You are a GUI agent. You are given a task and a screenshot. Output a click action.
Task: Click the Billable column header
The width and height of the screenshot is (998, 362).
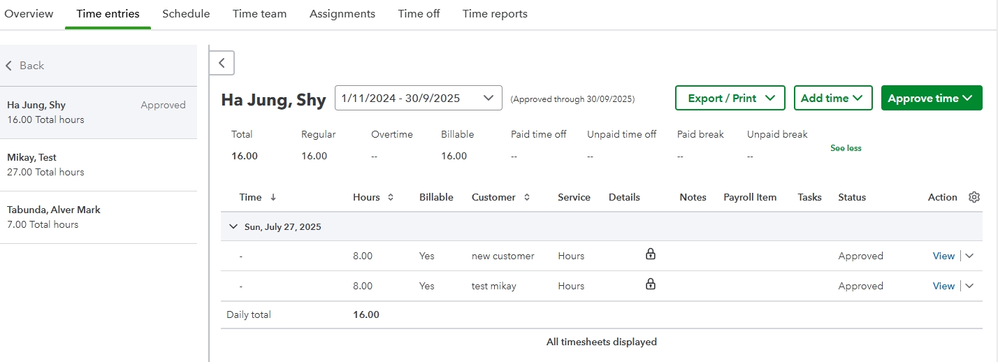pyautogui.click(x=436, y=197)
